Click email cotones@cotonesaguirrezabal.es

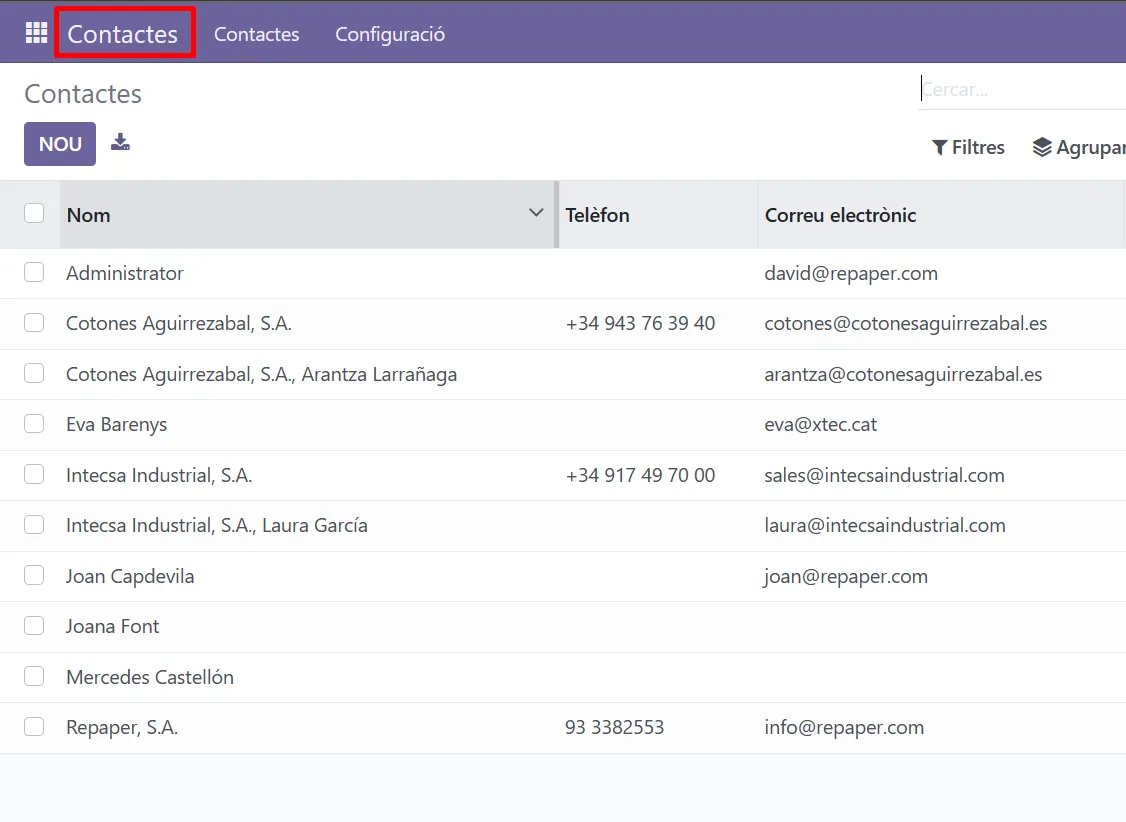point(905,323)
